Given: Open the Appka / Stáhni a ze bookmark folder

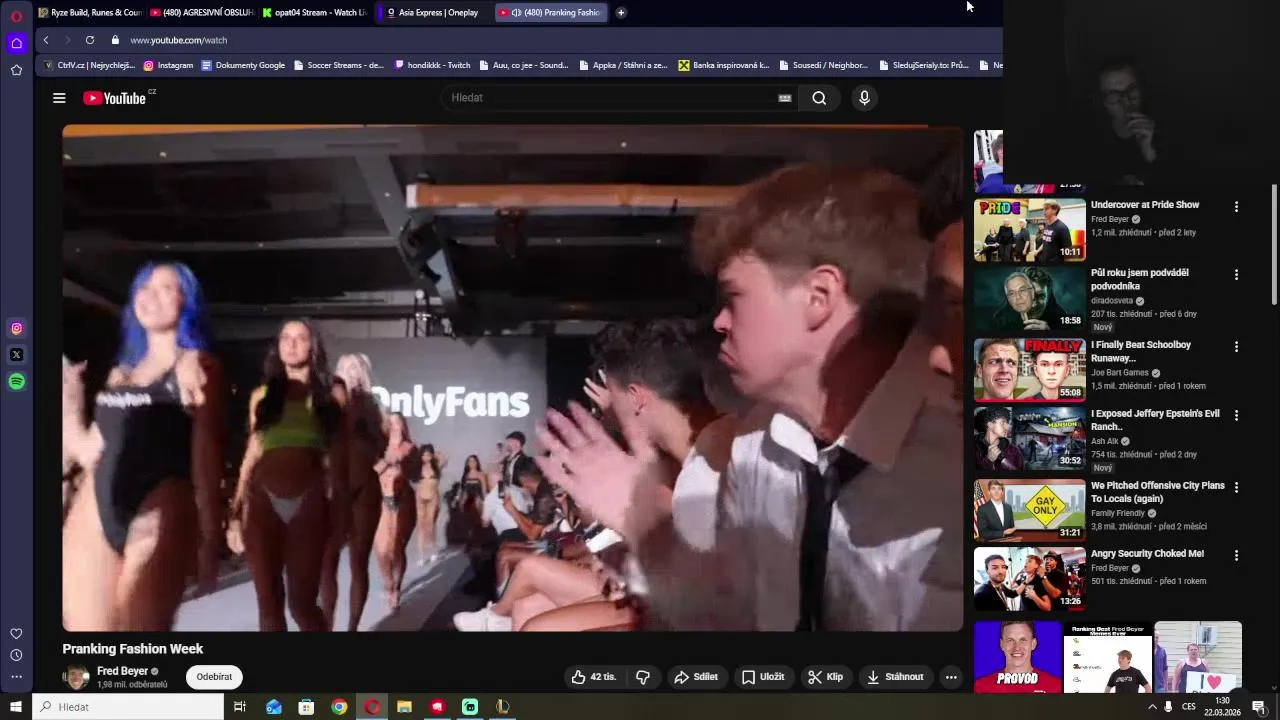Looking at the screenshot, I should (623, 66).
